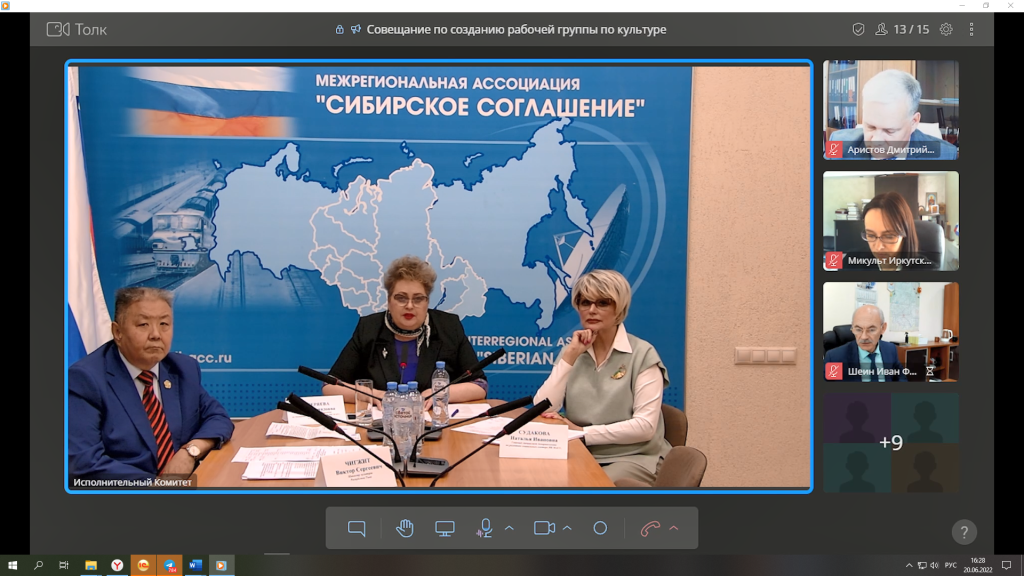Click the megaphone icon beside the meeting title
Screen dimensions: 1024x576
355,29
